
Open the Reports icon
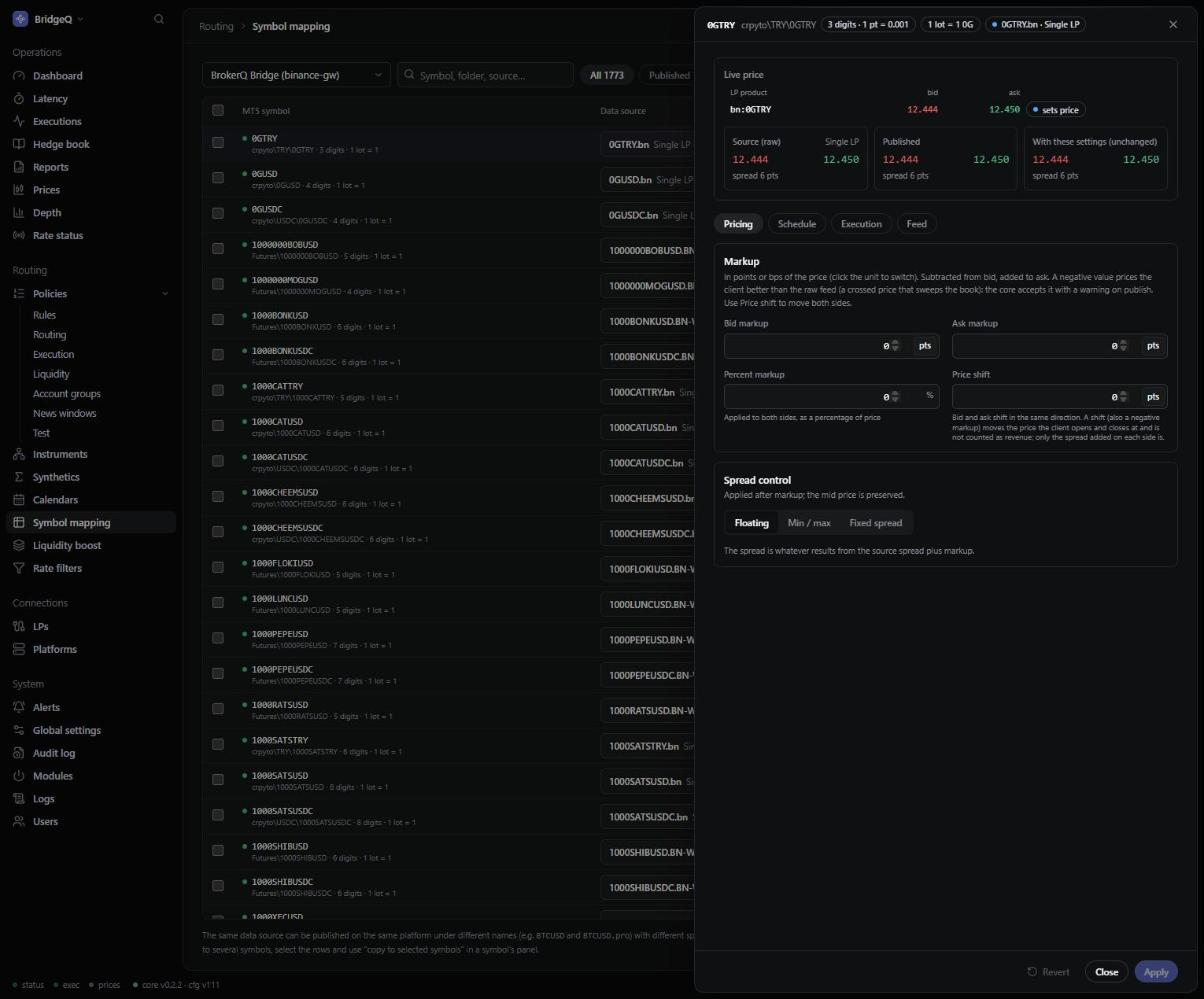[19, 167]
